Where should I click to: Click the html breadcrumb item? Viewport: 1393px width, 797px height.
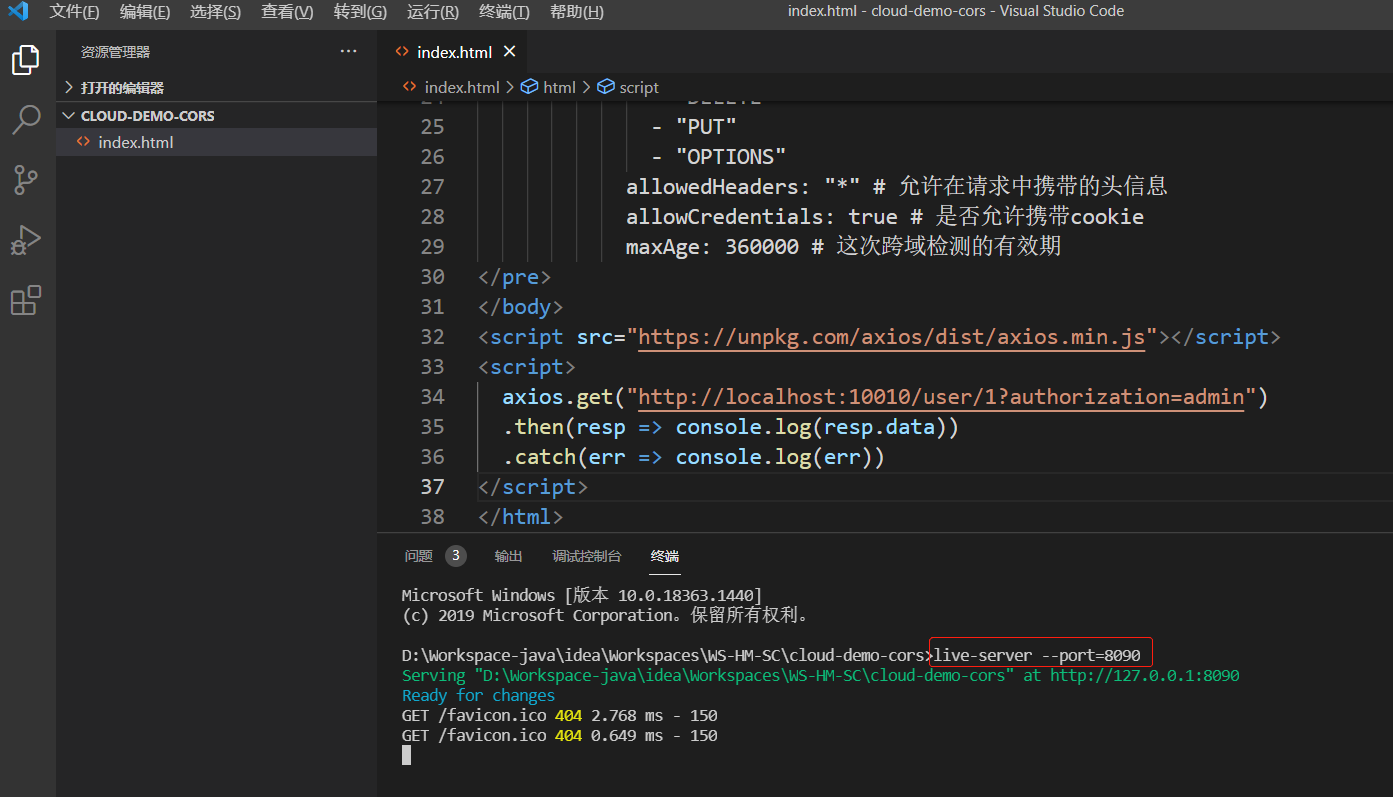559,87
